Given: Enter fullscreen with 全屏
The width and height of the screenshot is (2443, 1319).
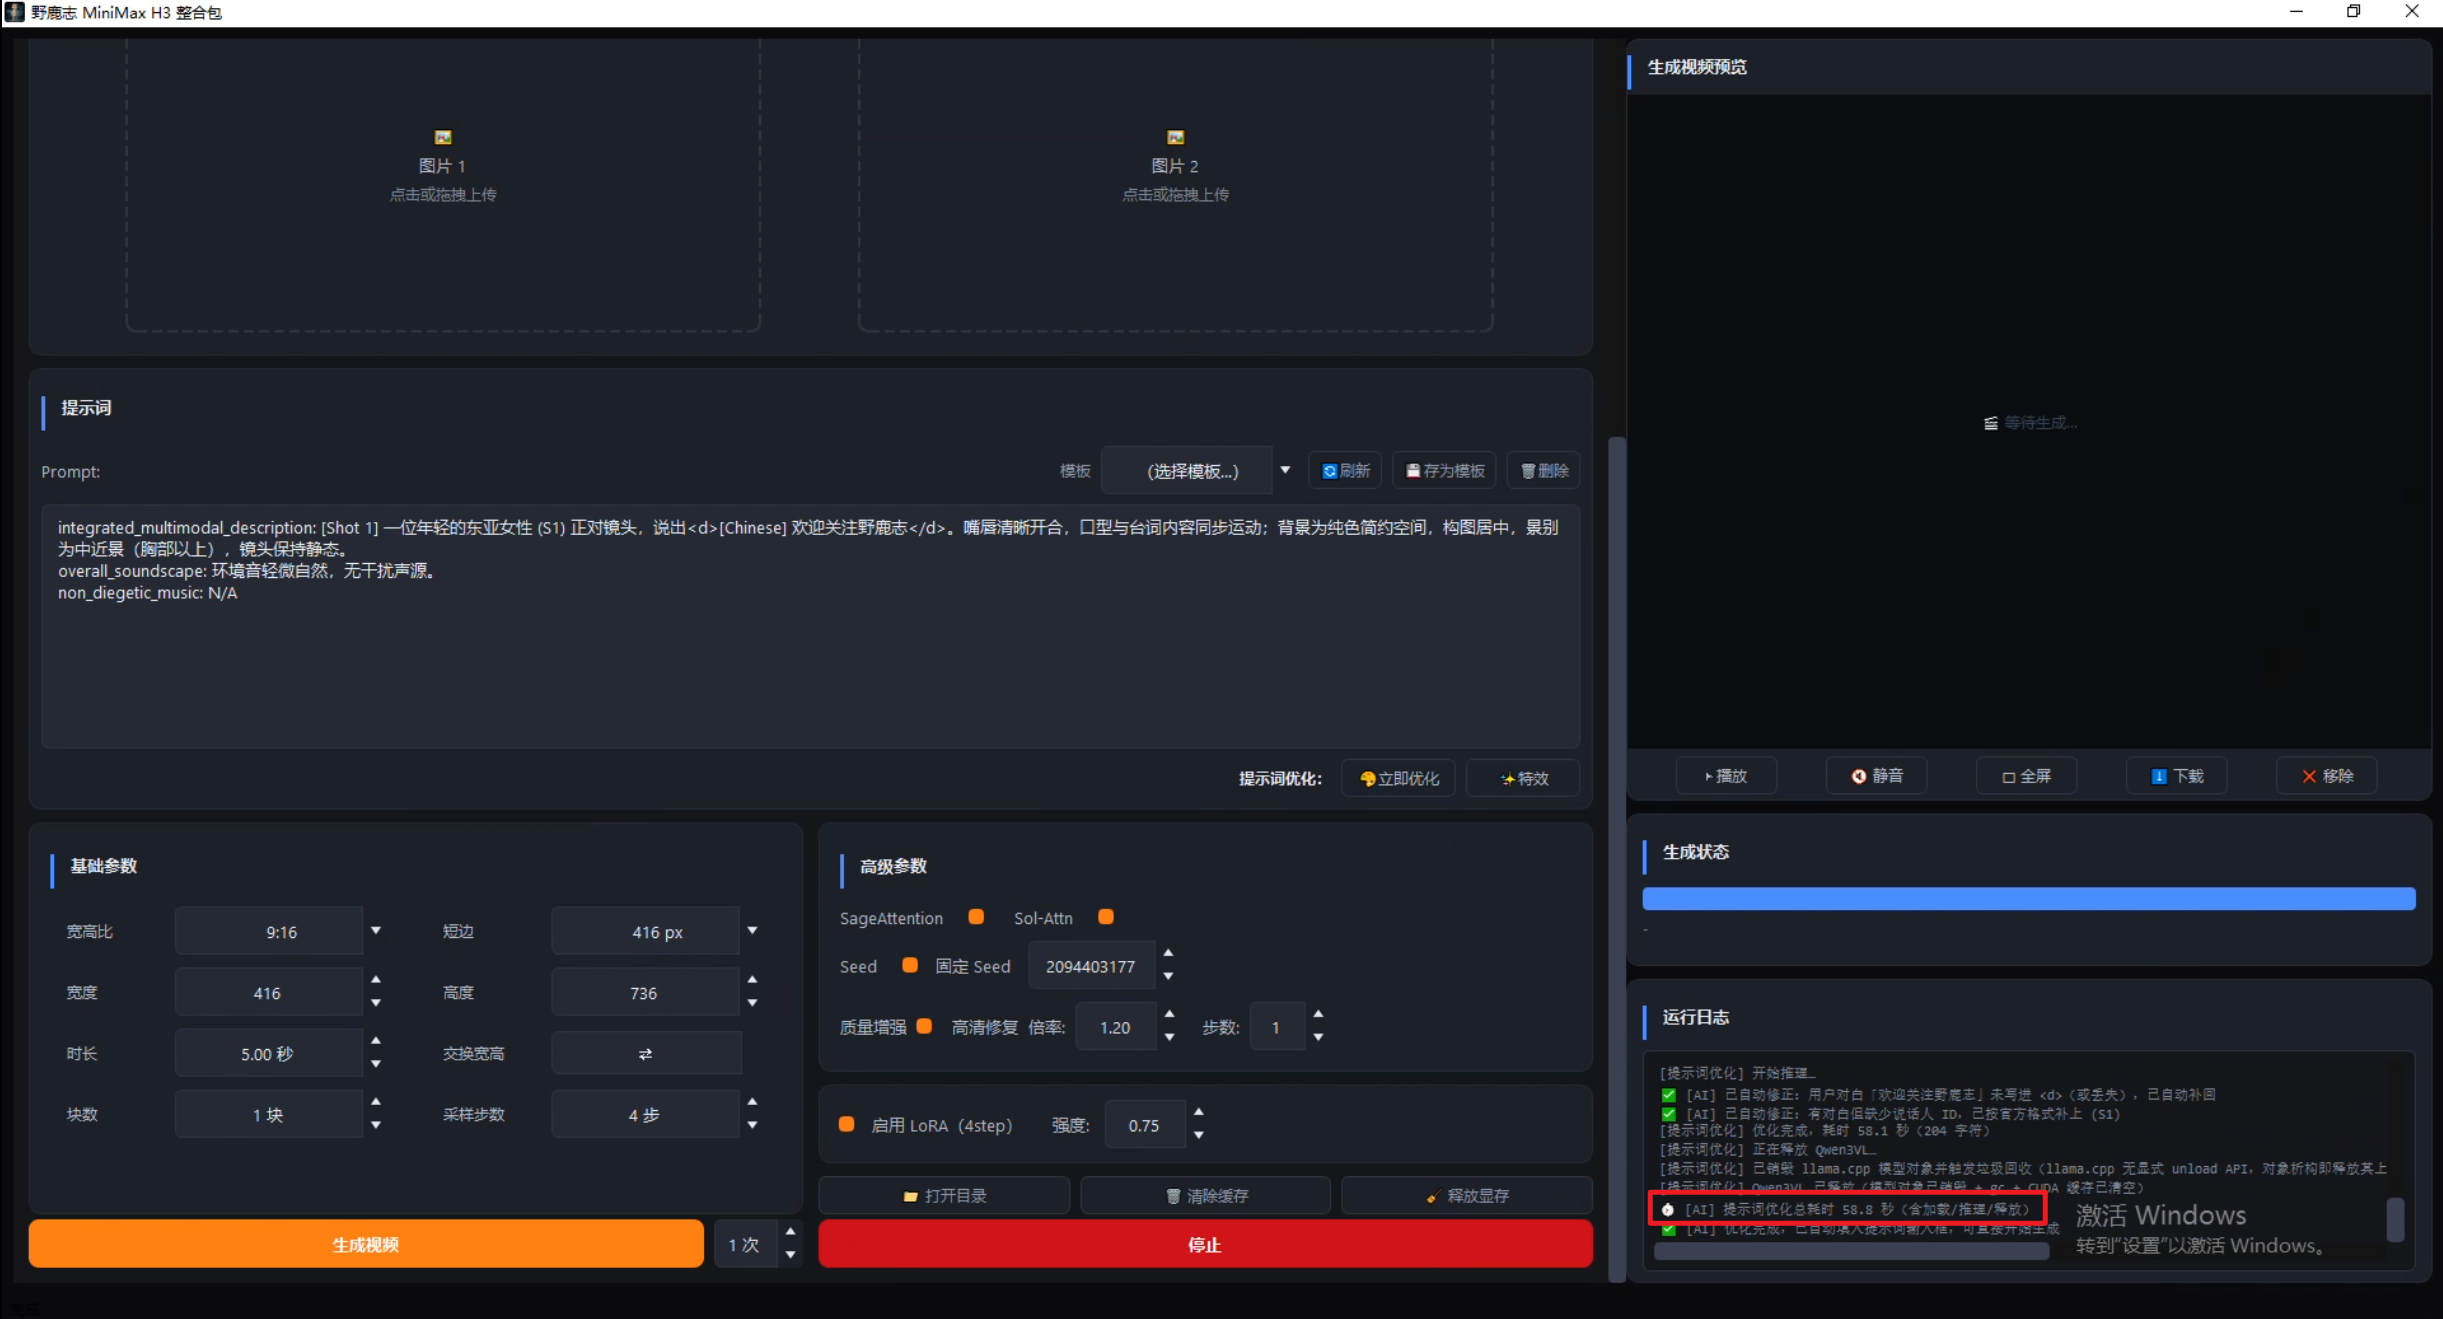Looking at the screenshot, I should click(2027, 776).
